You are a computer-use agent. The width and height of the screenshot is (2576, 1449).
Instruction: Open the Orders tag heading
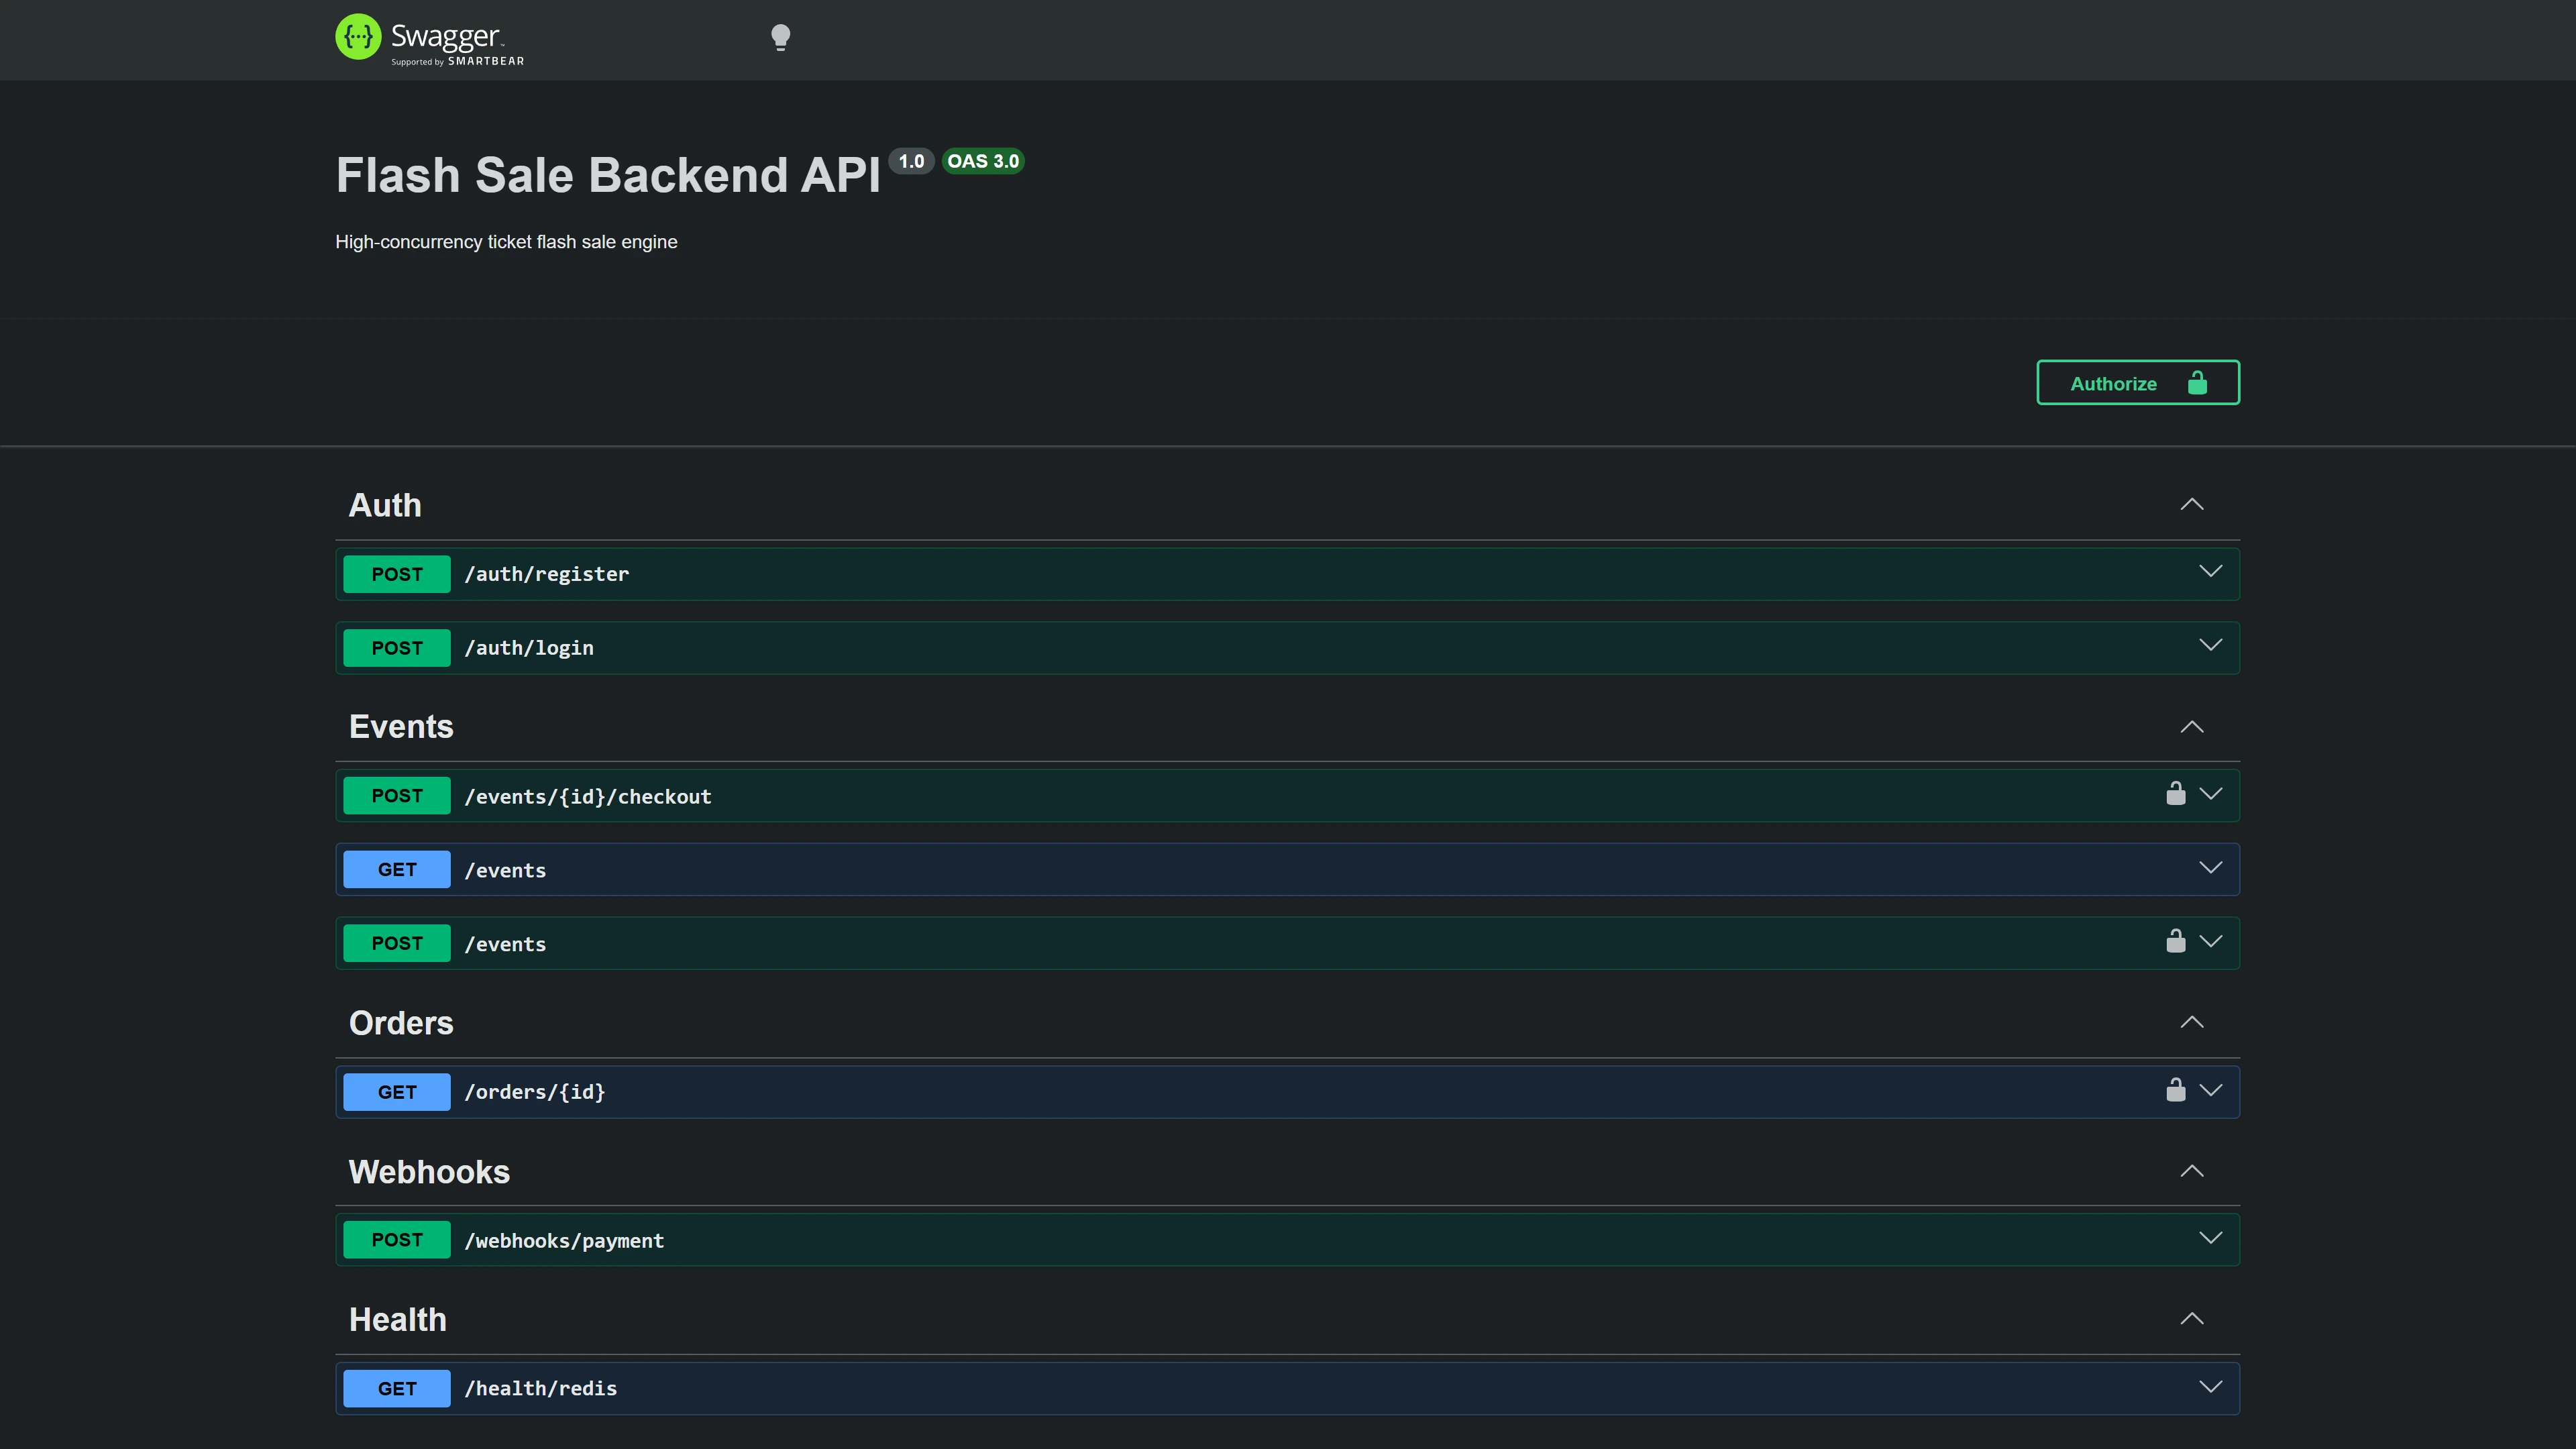coord(401,1023)
